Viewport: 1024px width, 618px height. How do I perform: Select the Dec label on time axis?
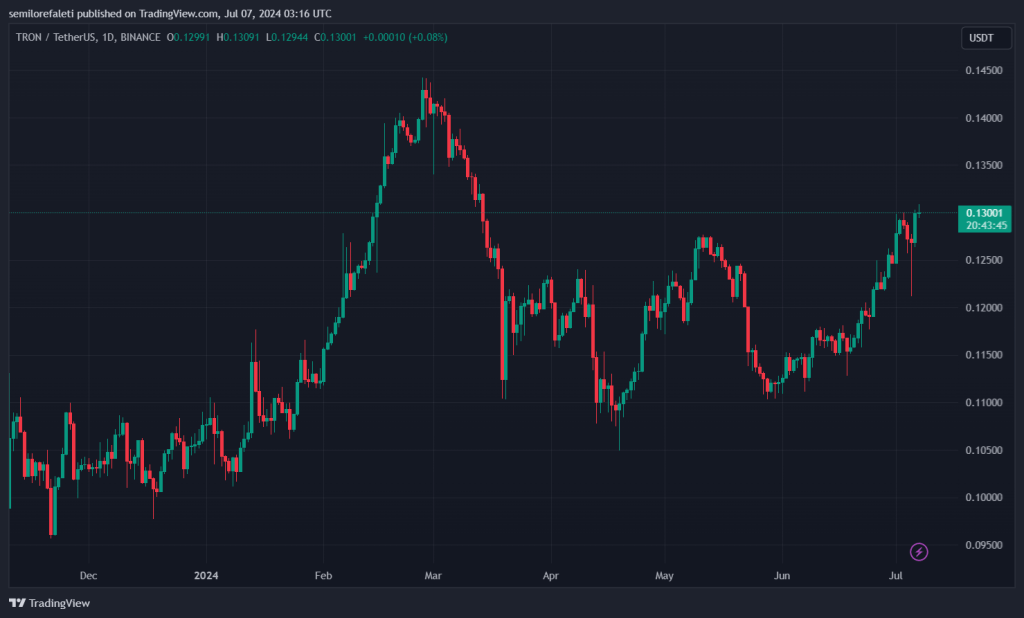pos(88,576)
